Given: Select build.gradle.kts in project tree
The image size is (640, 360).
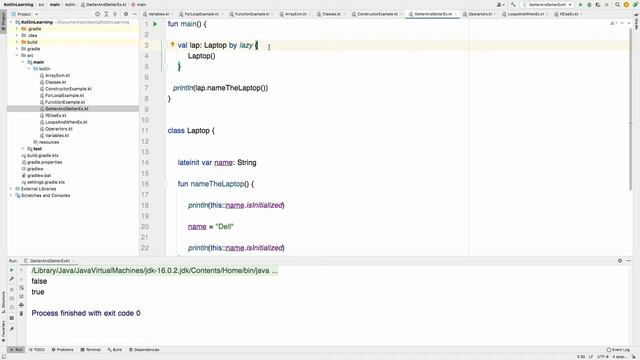Looking at the screenshot, I should (x=42, y=156).
